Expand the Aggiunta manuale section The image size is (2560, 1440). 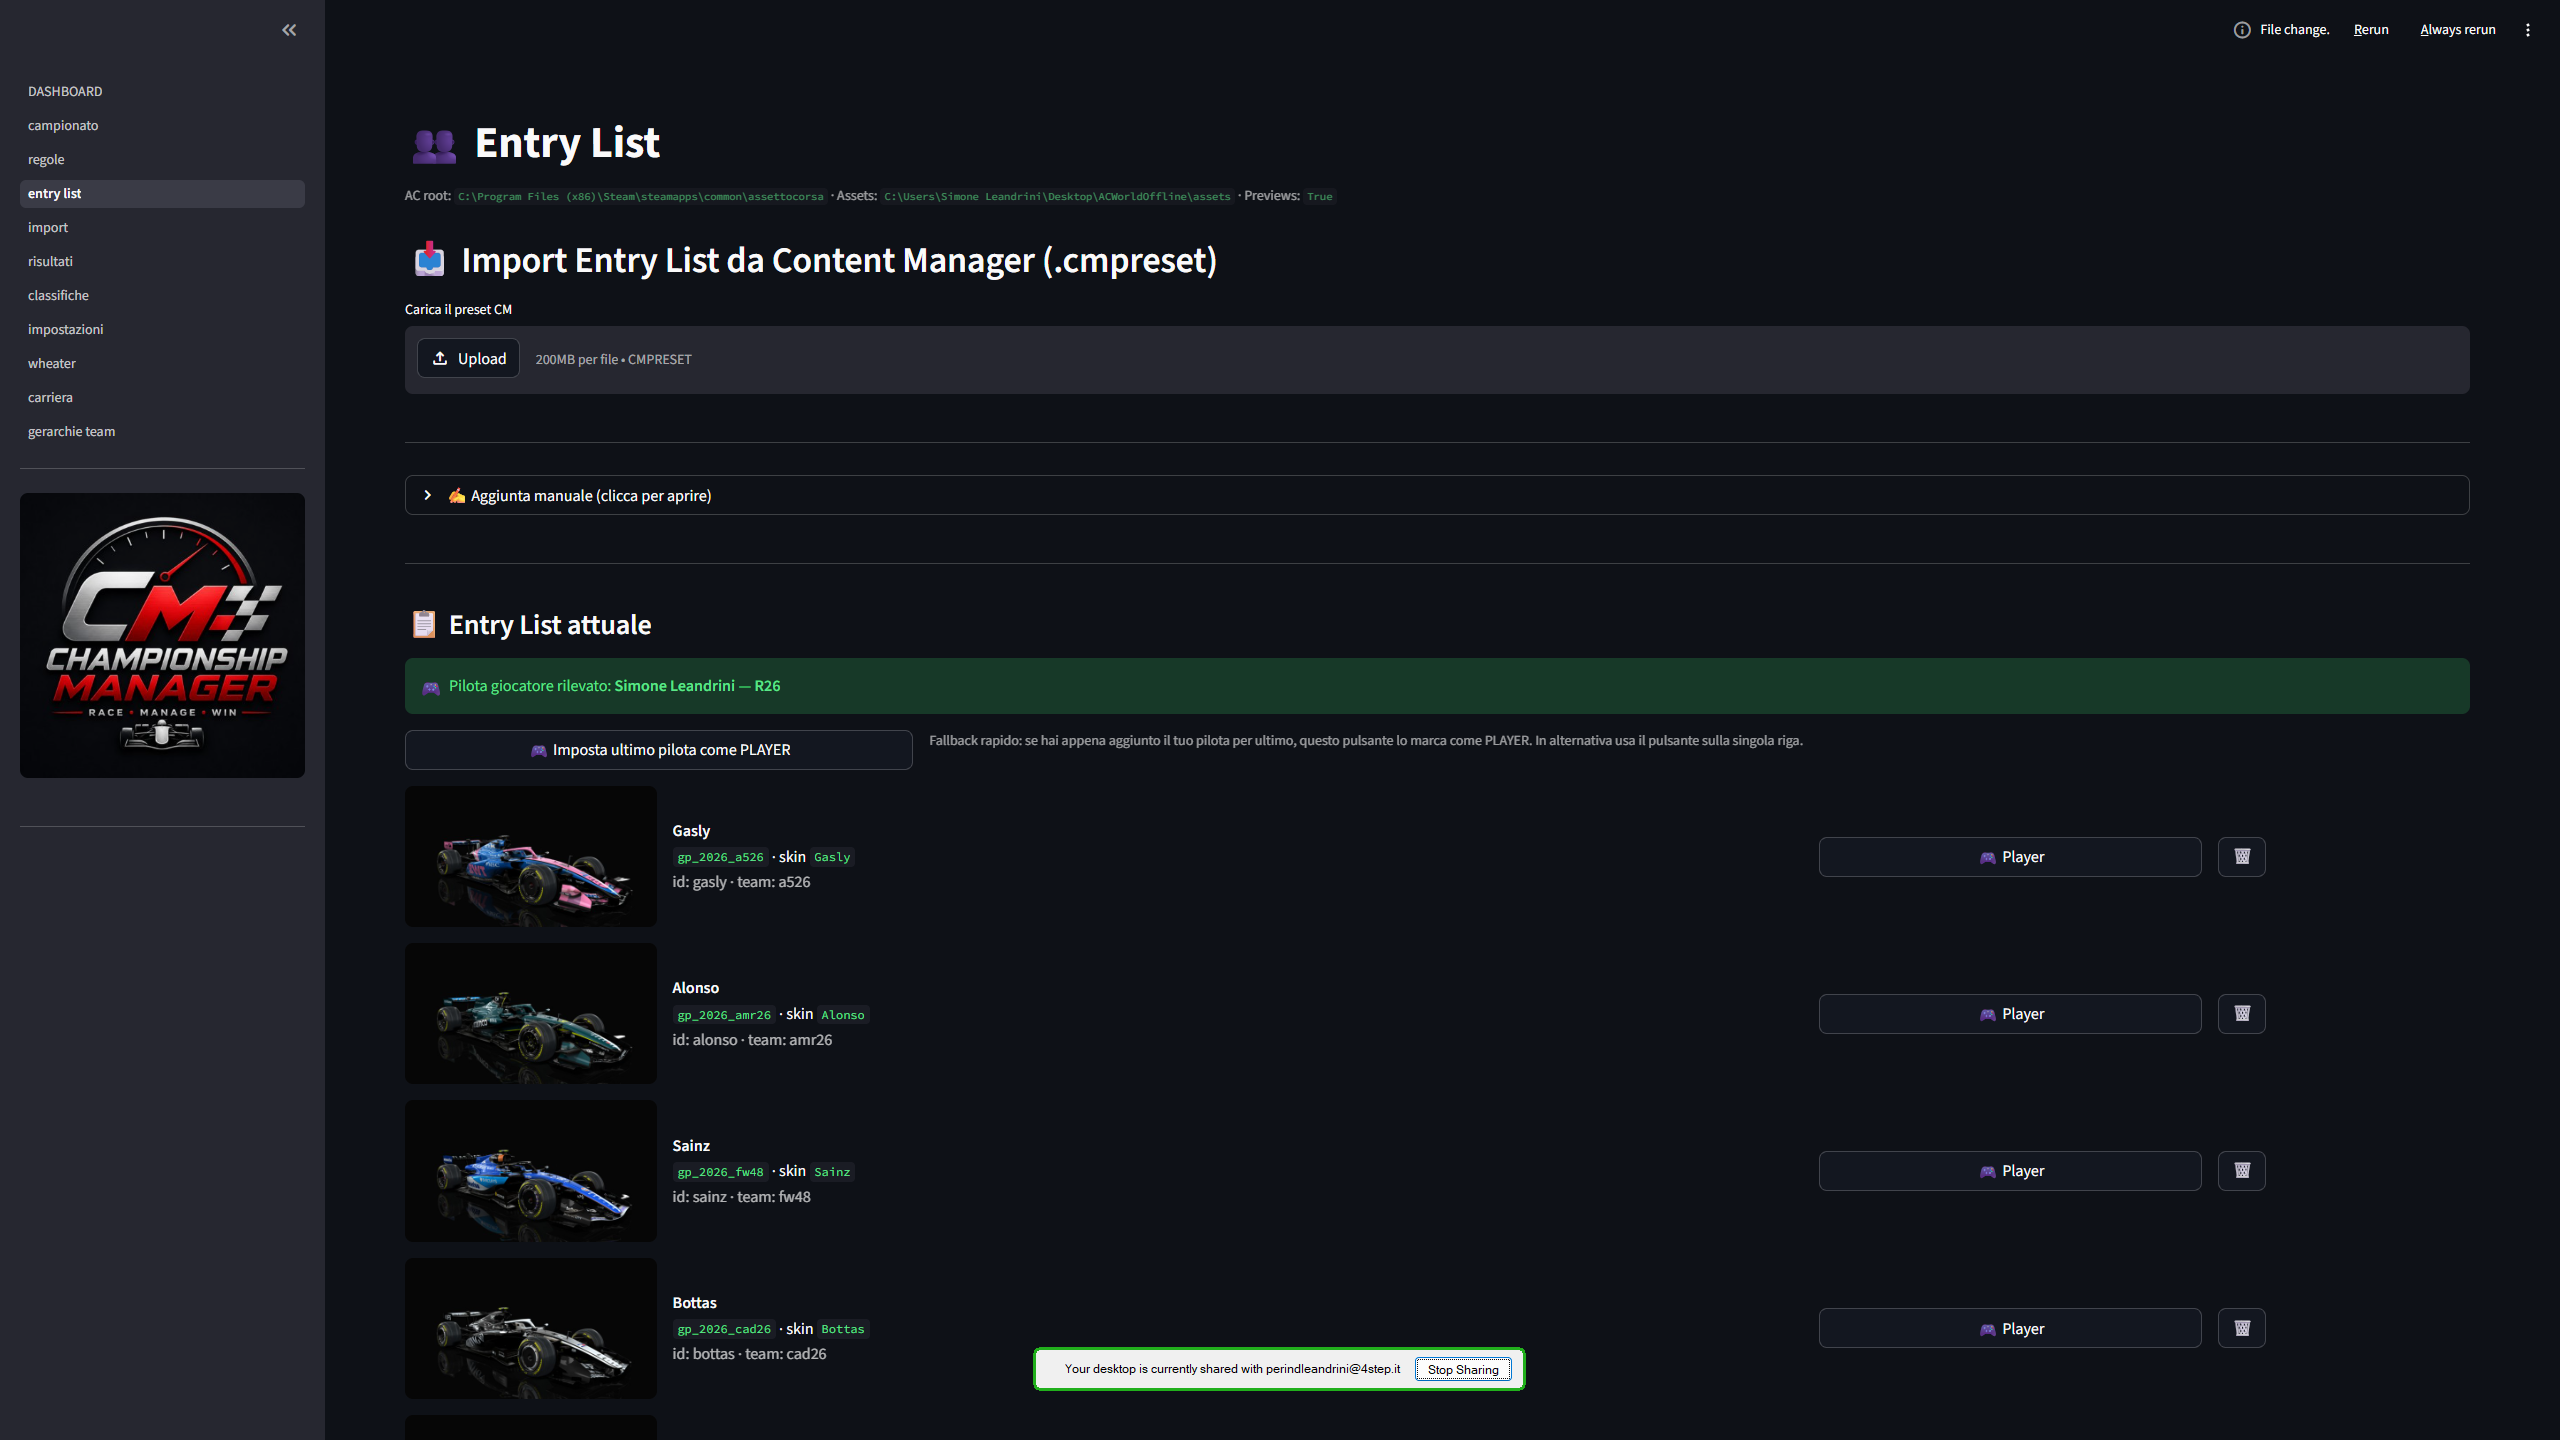(1436, 495)
